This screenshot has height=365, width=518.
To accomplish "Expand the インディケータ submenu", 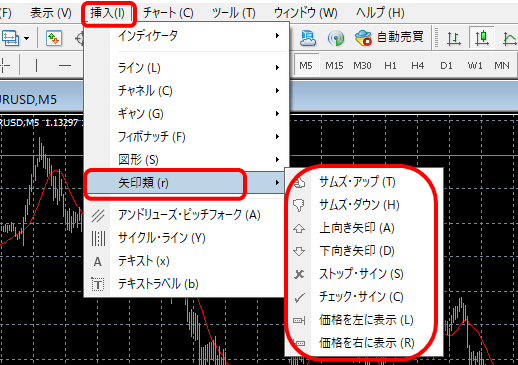I will click(x=186, y=35).
